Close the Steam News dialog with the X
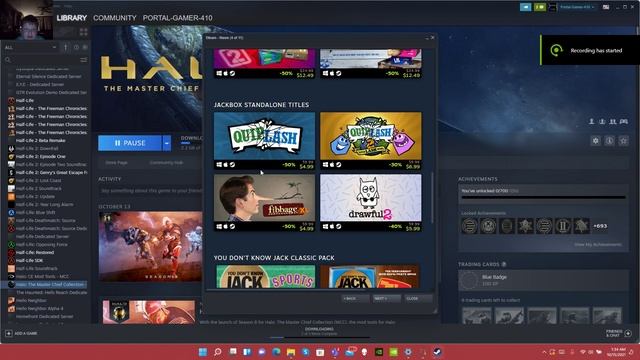Screen dimensions: 640x360 pos(433,38)
